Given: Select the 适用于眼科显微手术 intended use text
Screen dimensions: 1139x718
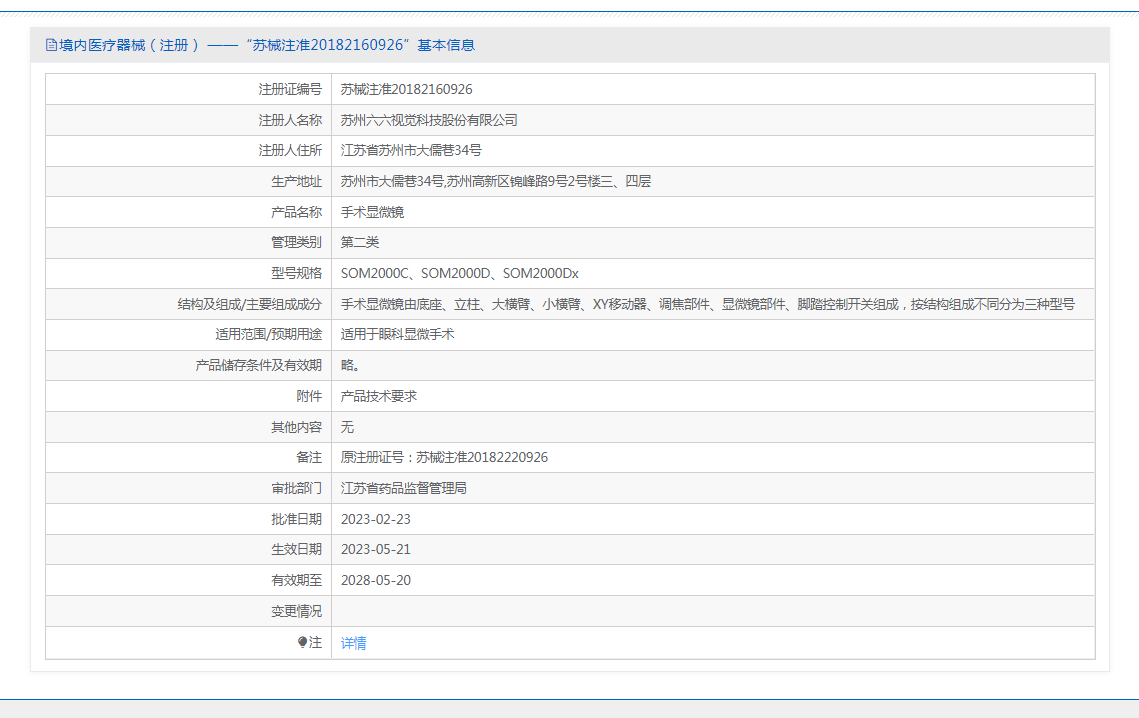Looking at the screenshot, I should tap(397, 334).
